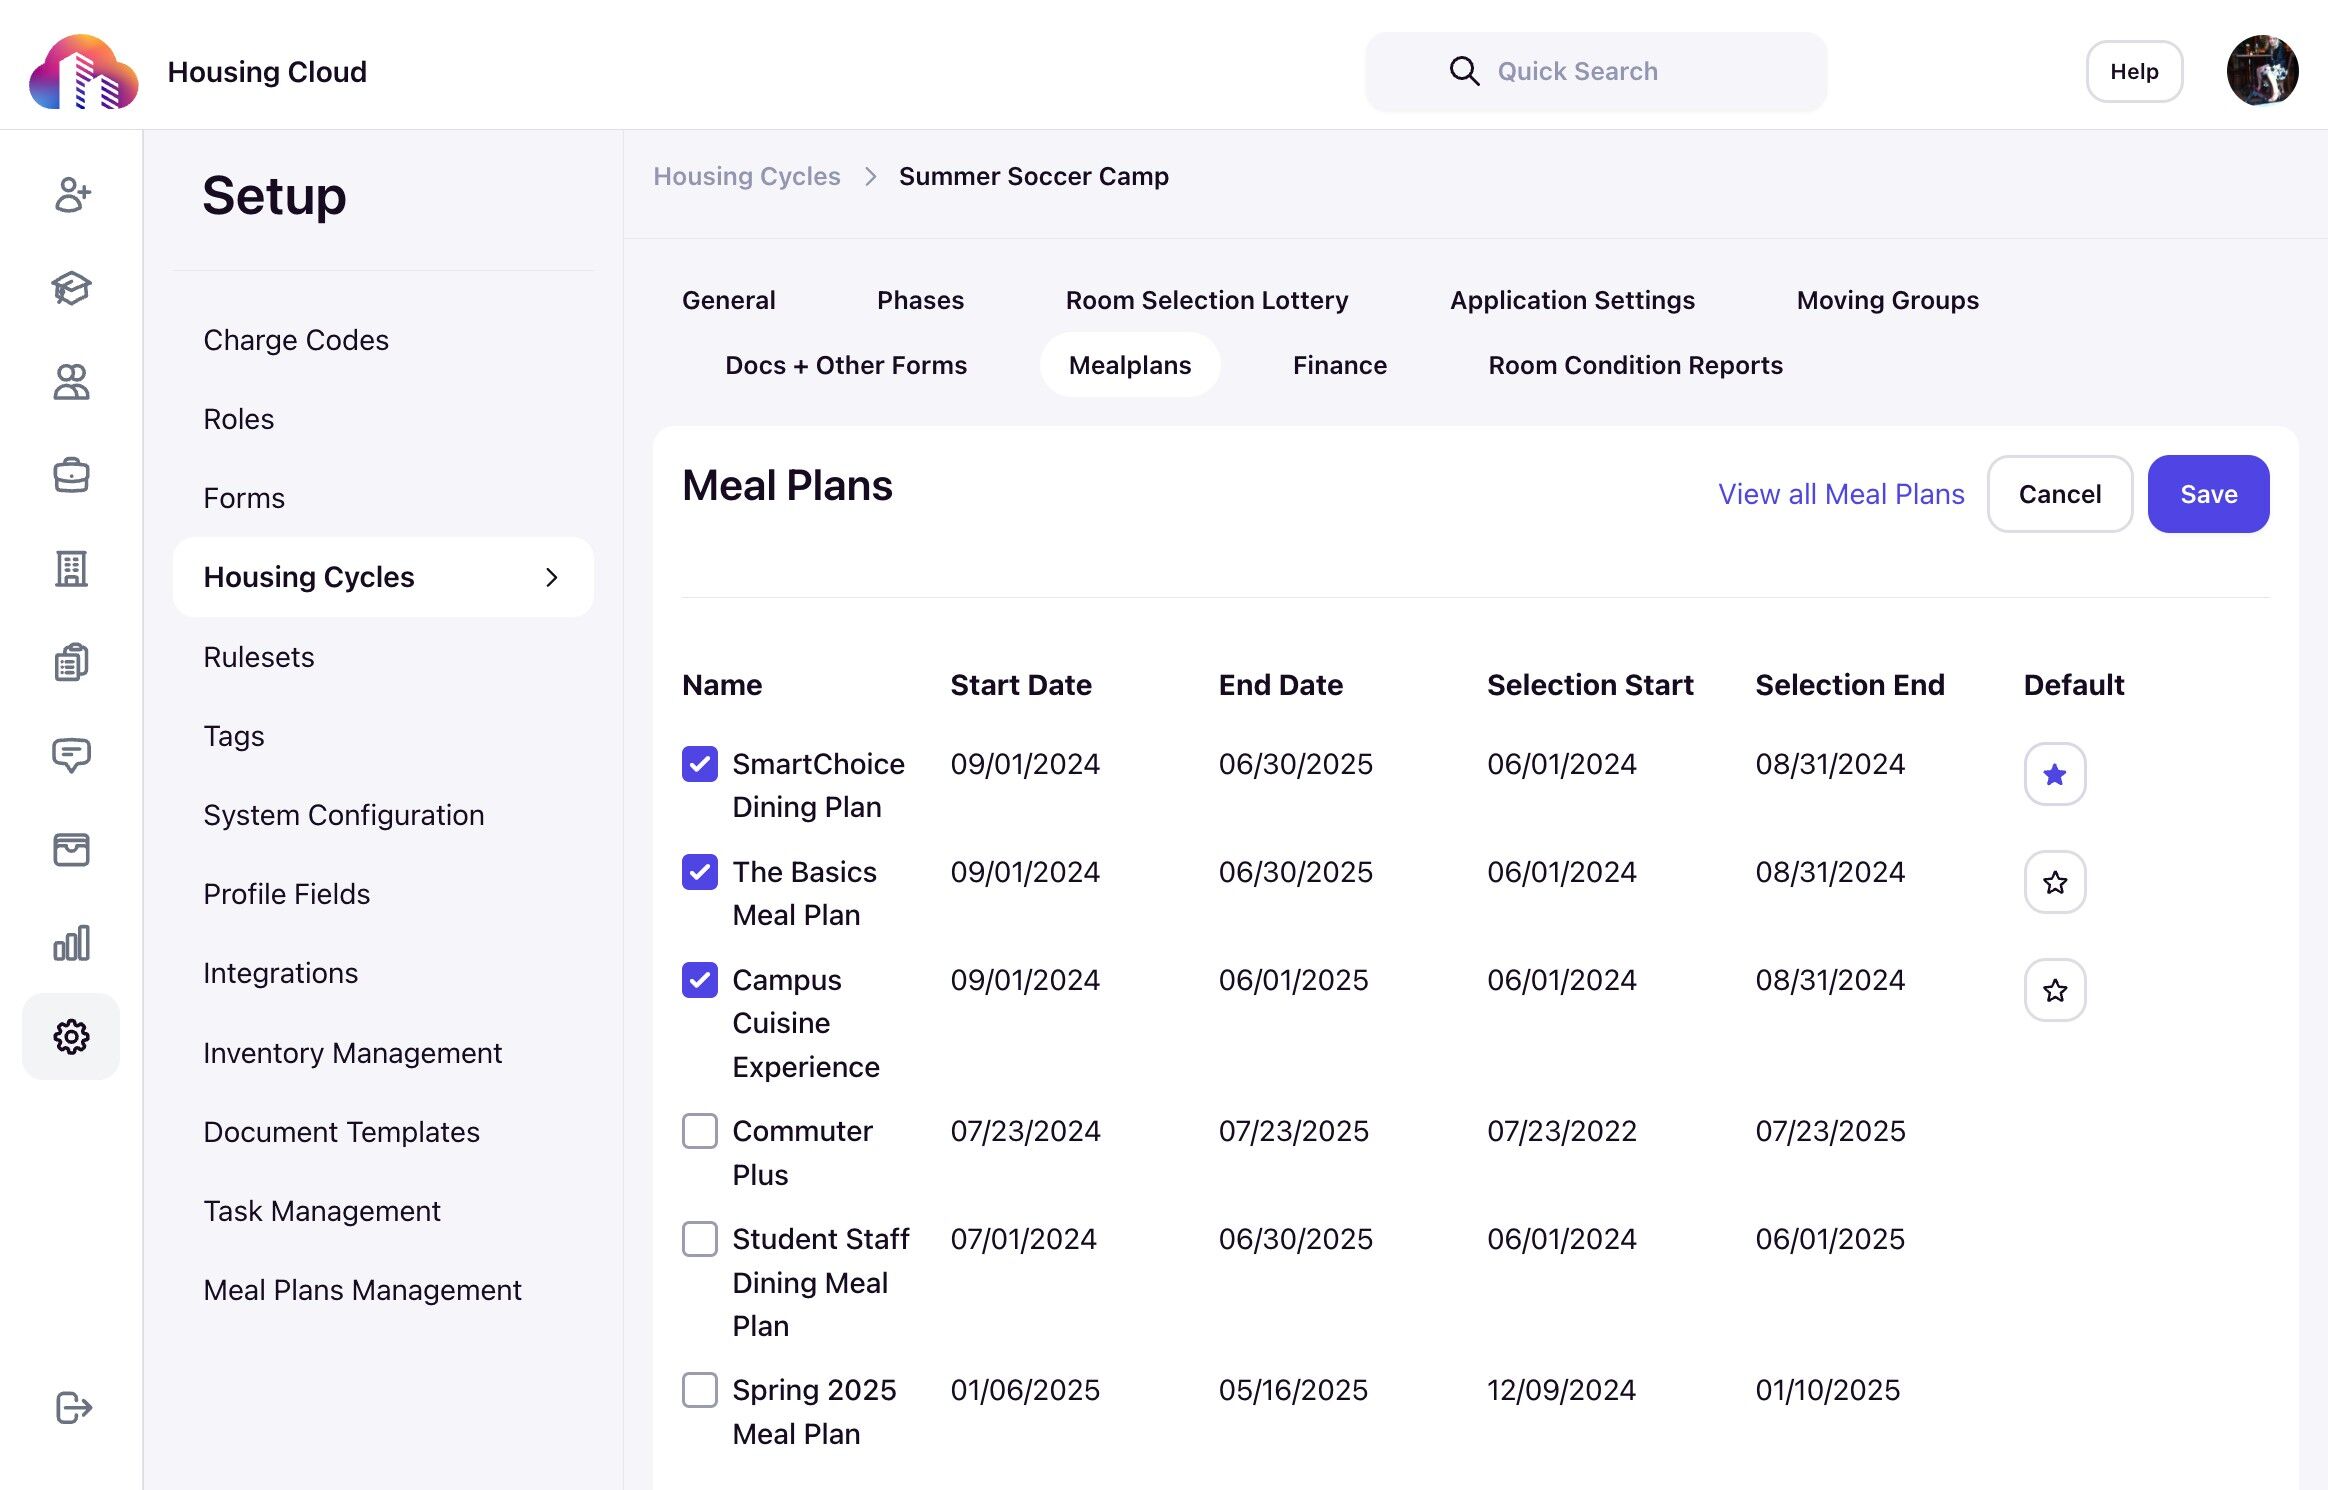2328x1490 pixels.
Task: Check the Commuter Plus checkbox
Action: coord(700,1131)
